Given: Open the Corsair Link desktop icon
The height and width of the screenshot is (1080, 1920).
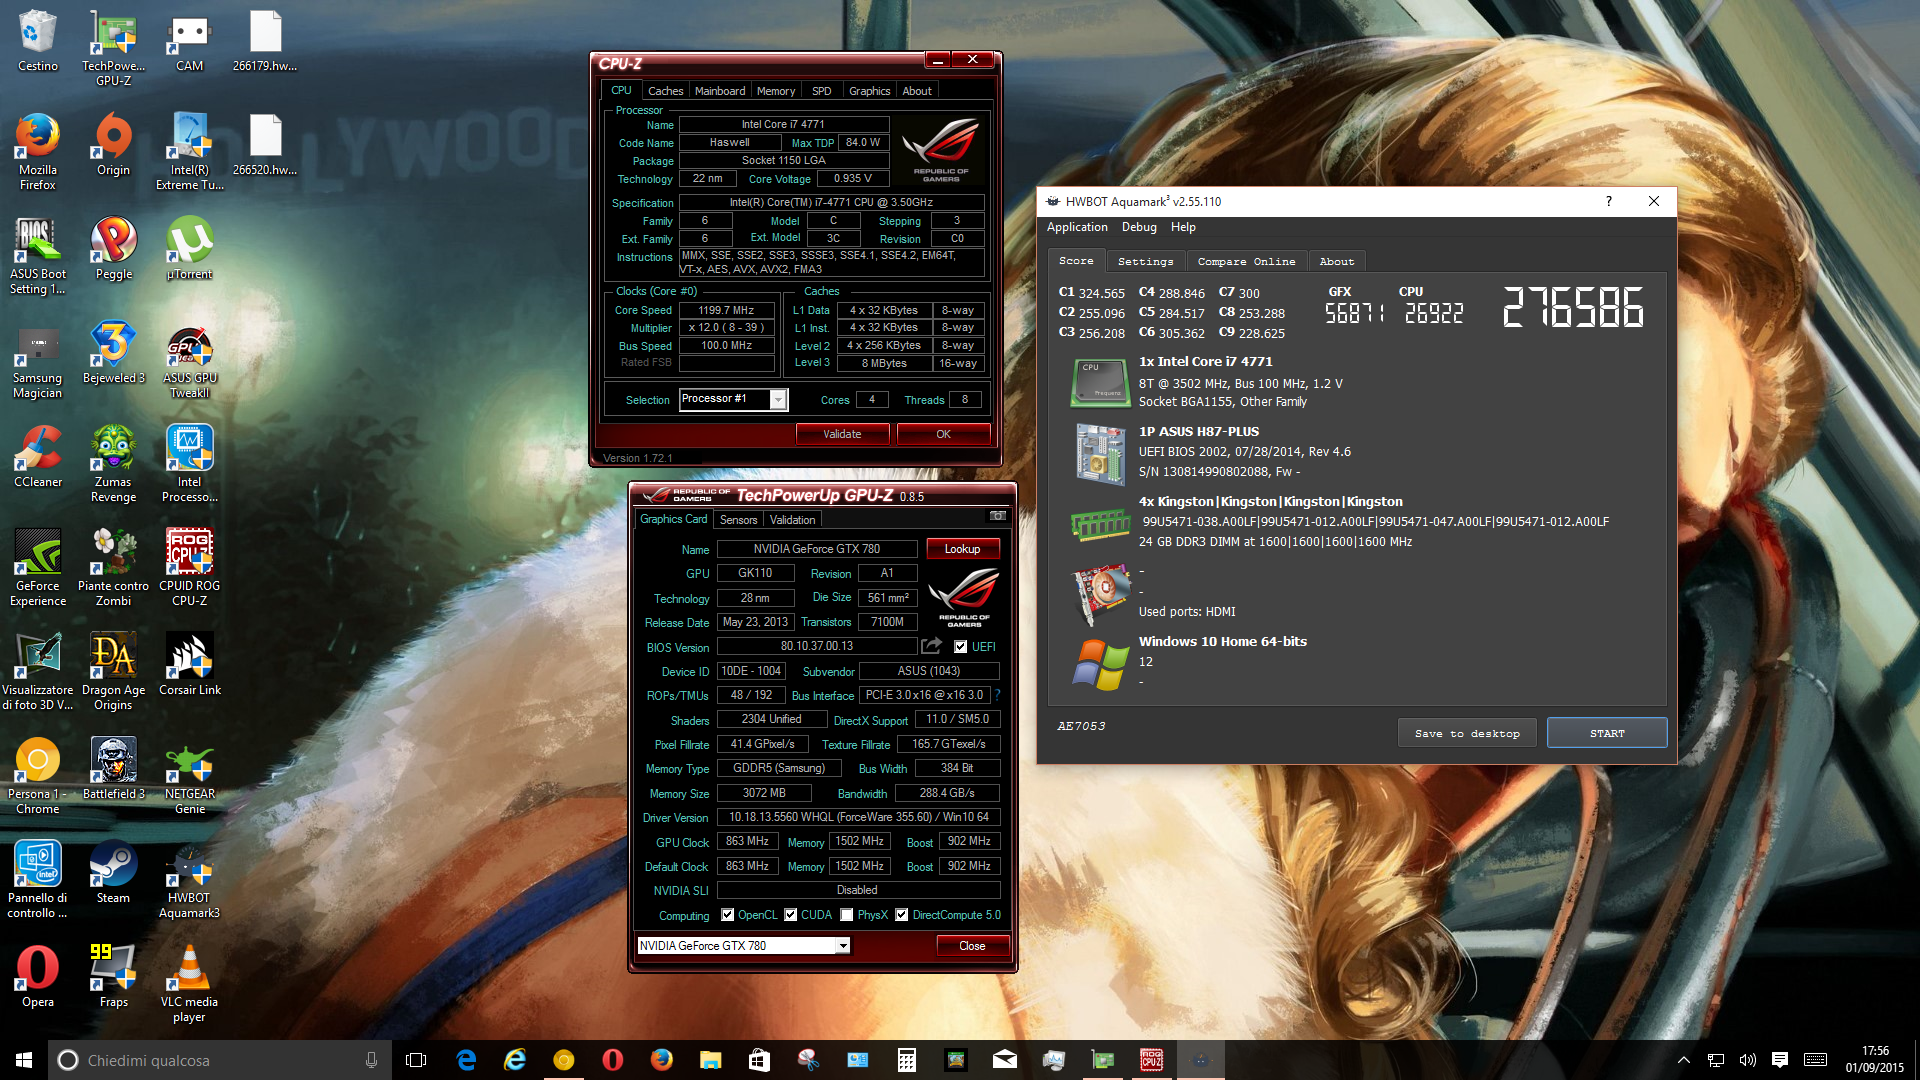Looking at the screenshot, I should tap(189, 665).
